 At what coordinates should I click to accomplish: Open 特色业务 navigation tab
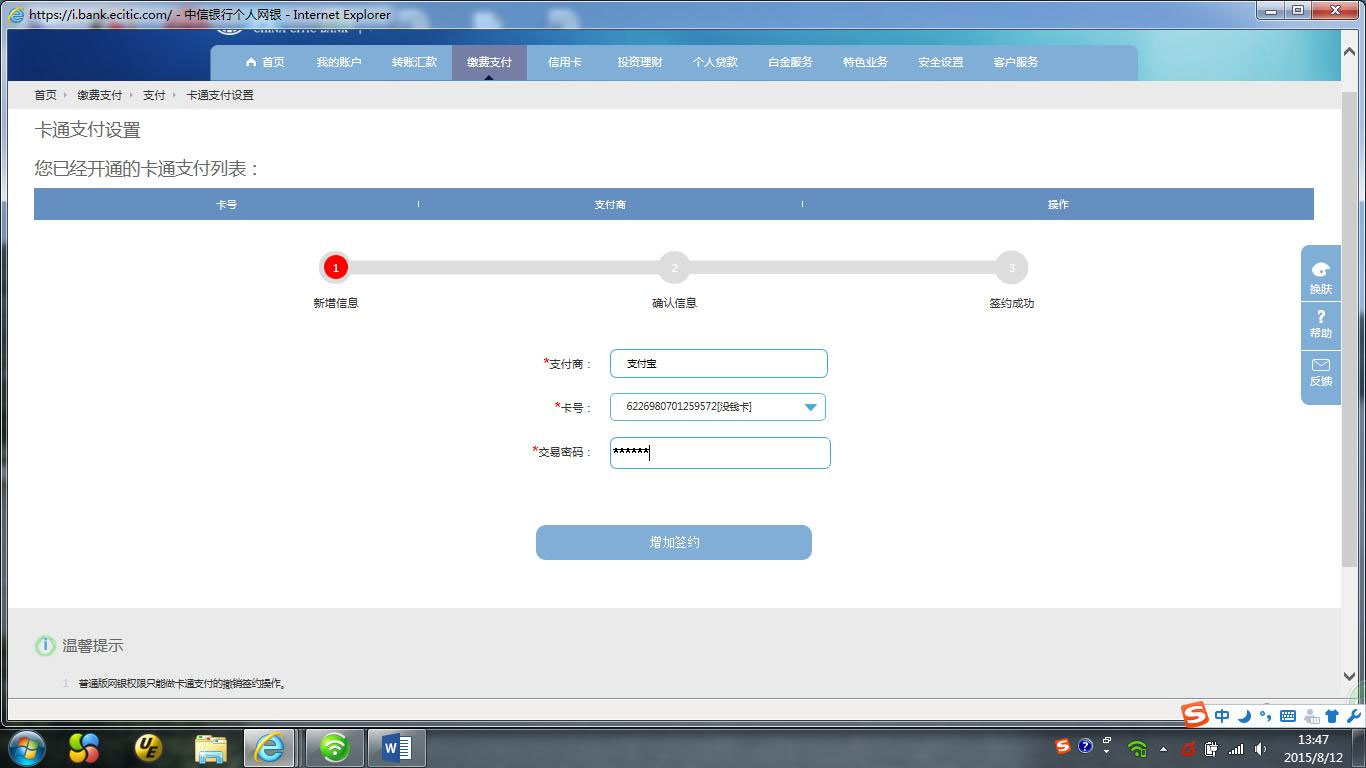coord(865,62)
